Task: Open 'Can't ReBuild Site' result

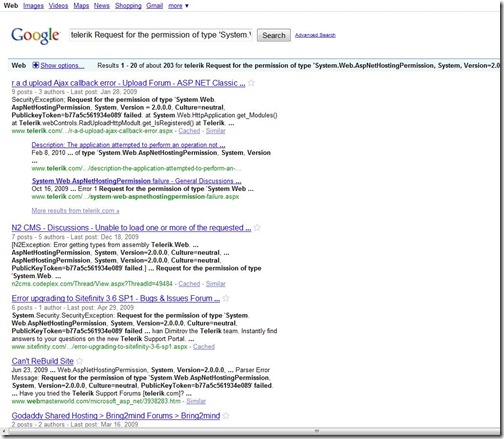Action: tap(42, 361)
